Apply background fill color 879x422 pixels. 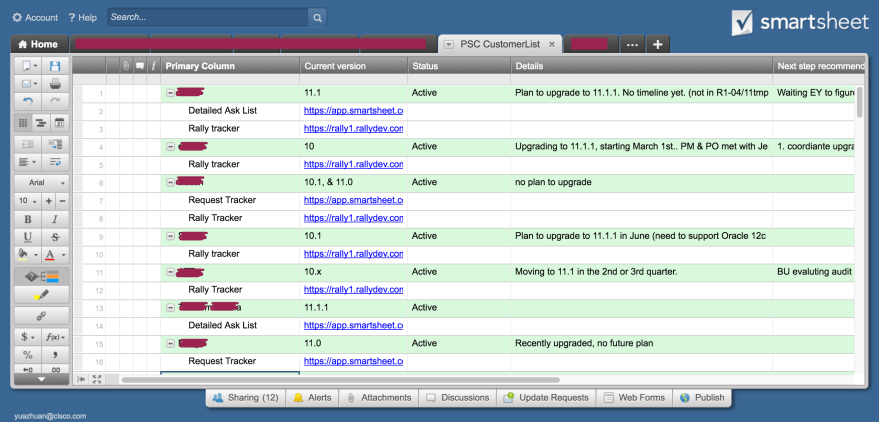(x=23, y=255)
